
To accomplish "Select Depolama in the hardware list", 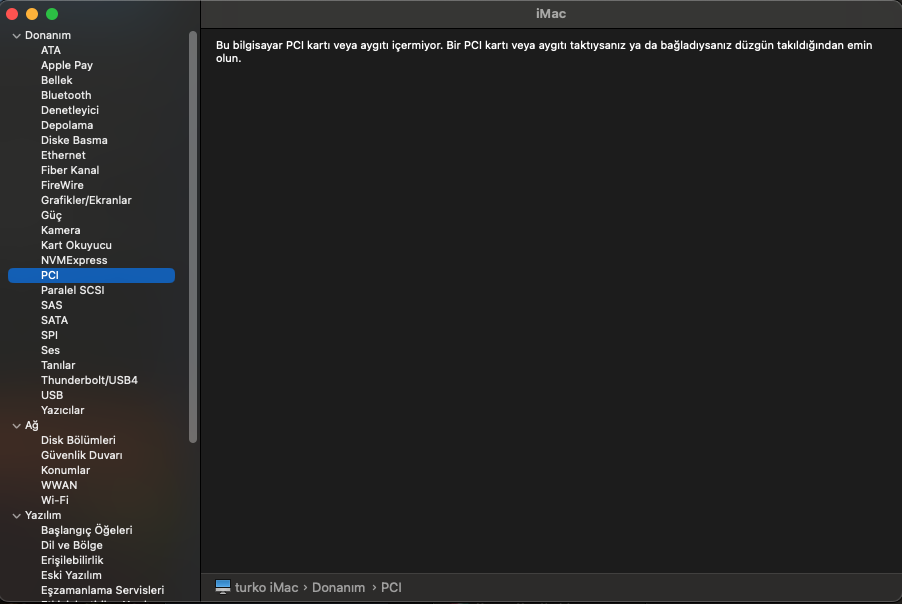I will tap(67, 125).
